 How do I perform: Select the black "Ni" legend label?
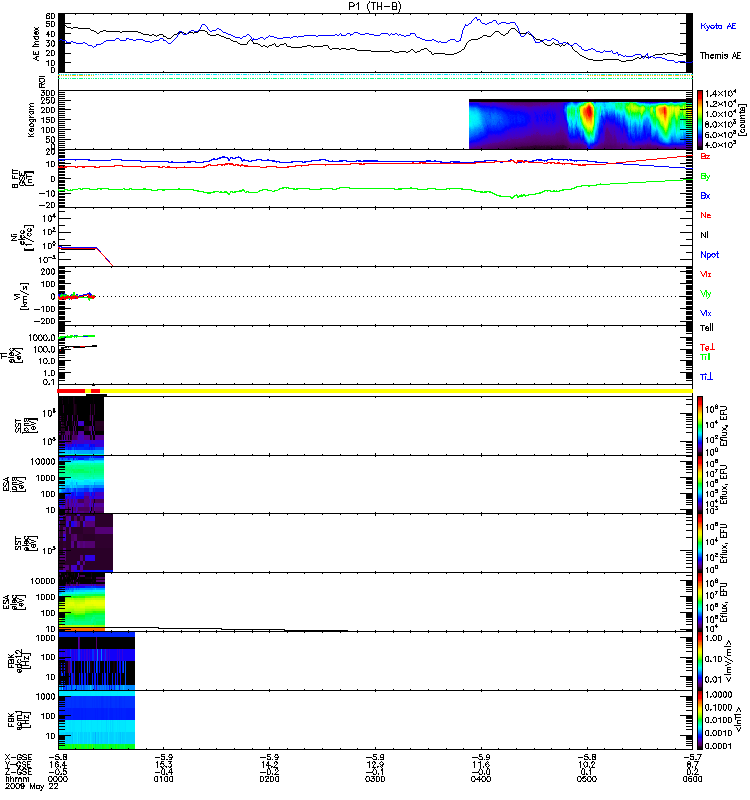(x=704, y=235)
